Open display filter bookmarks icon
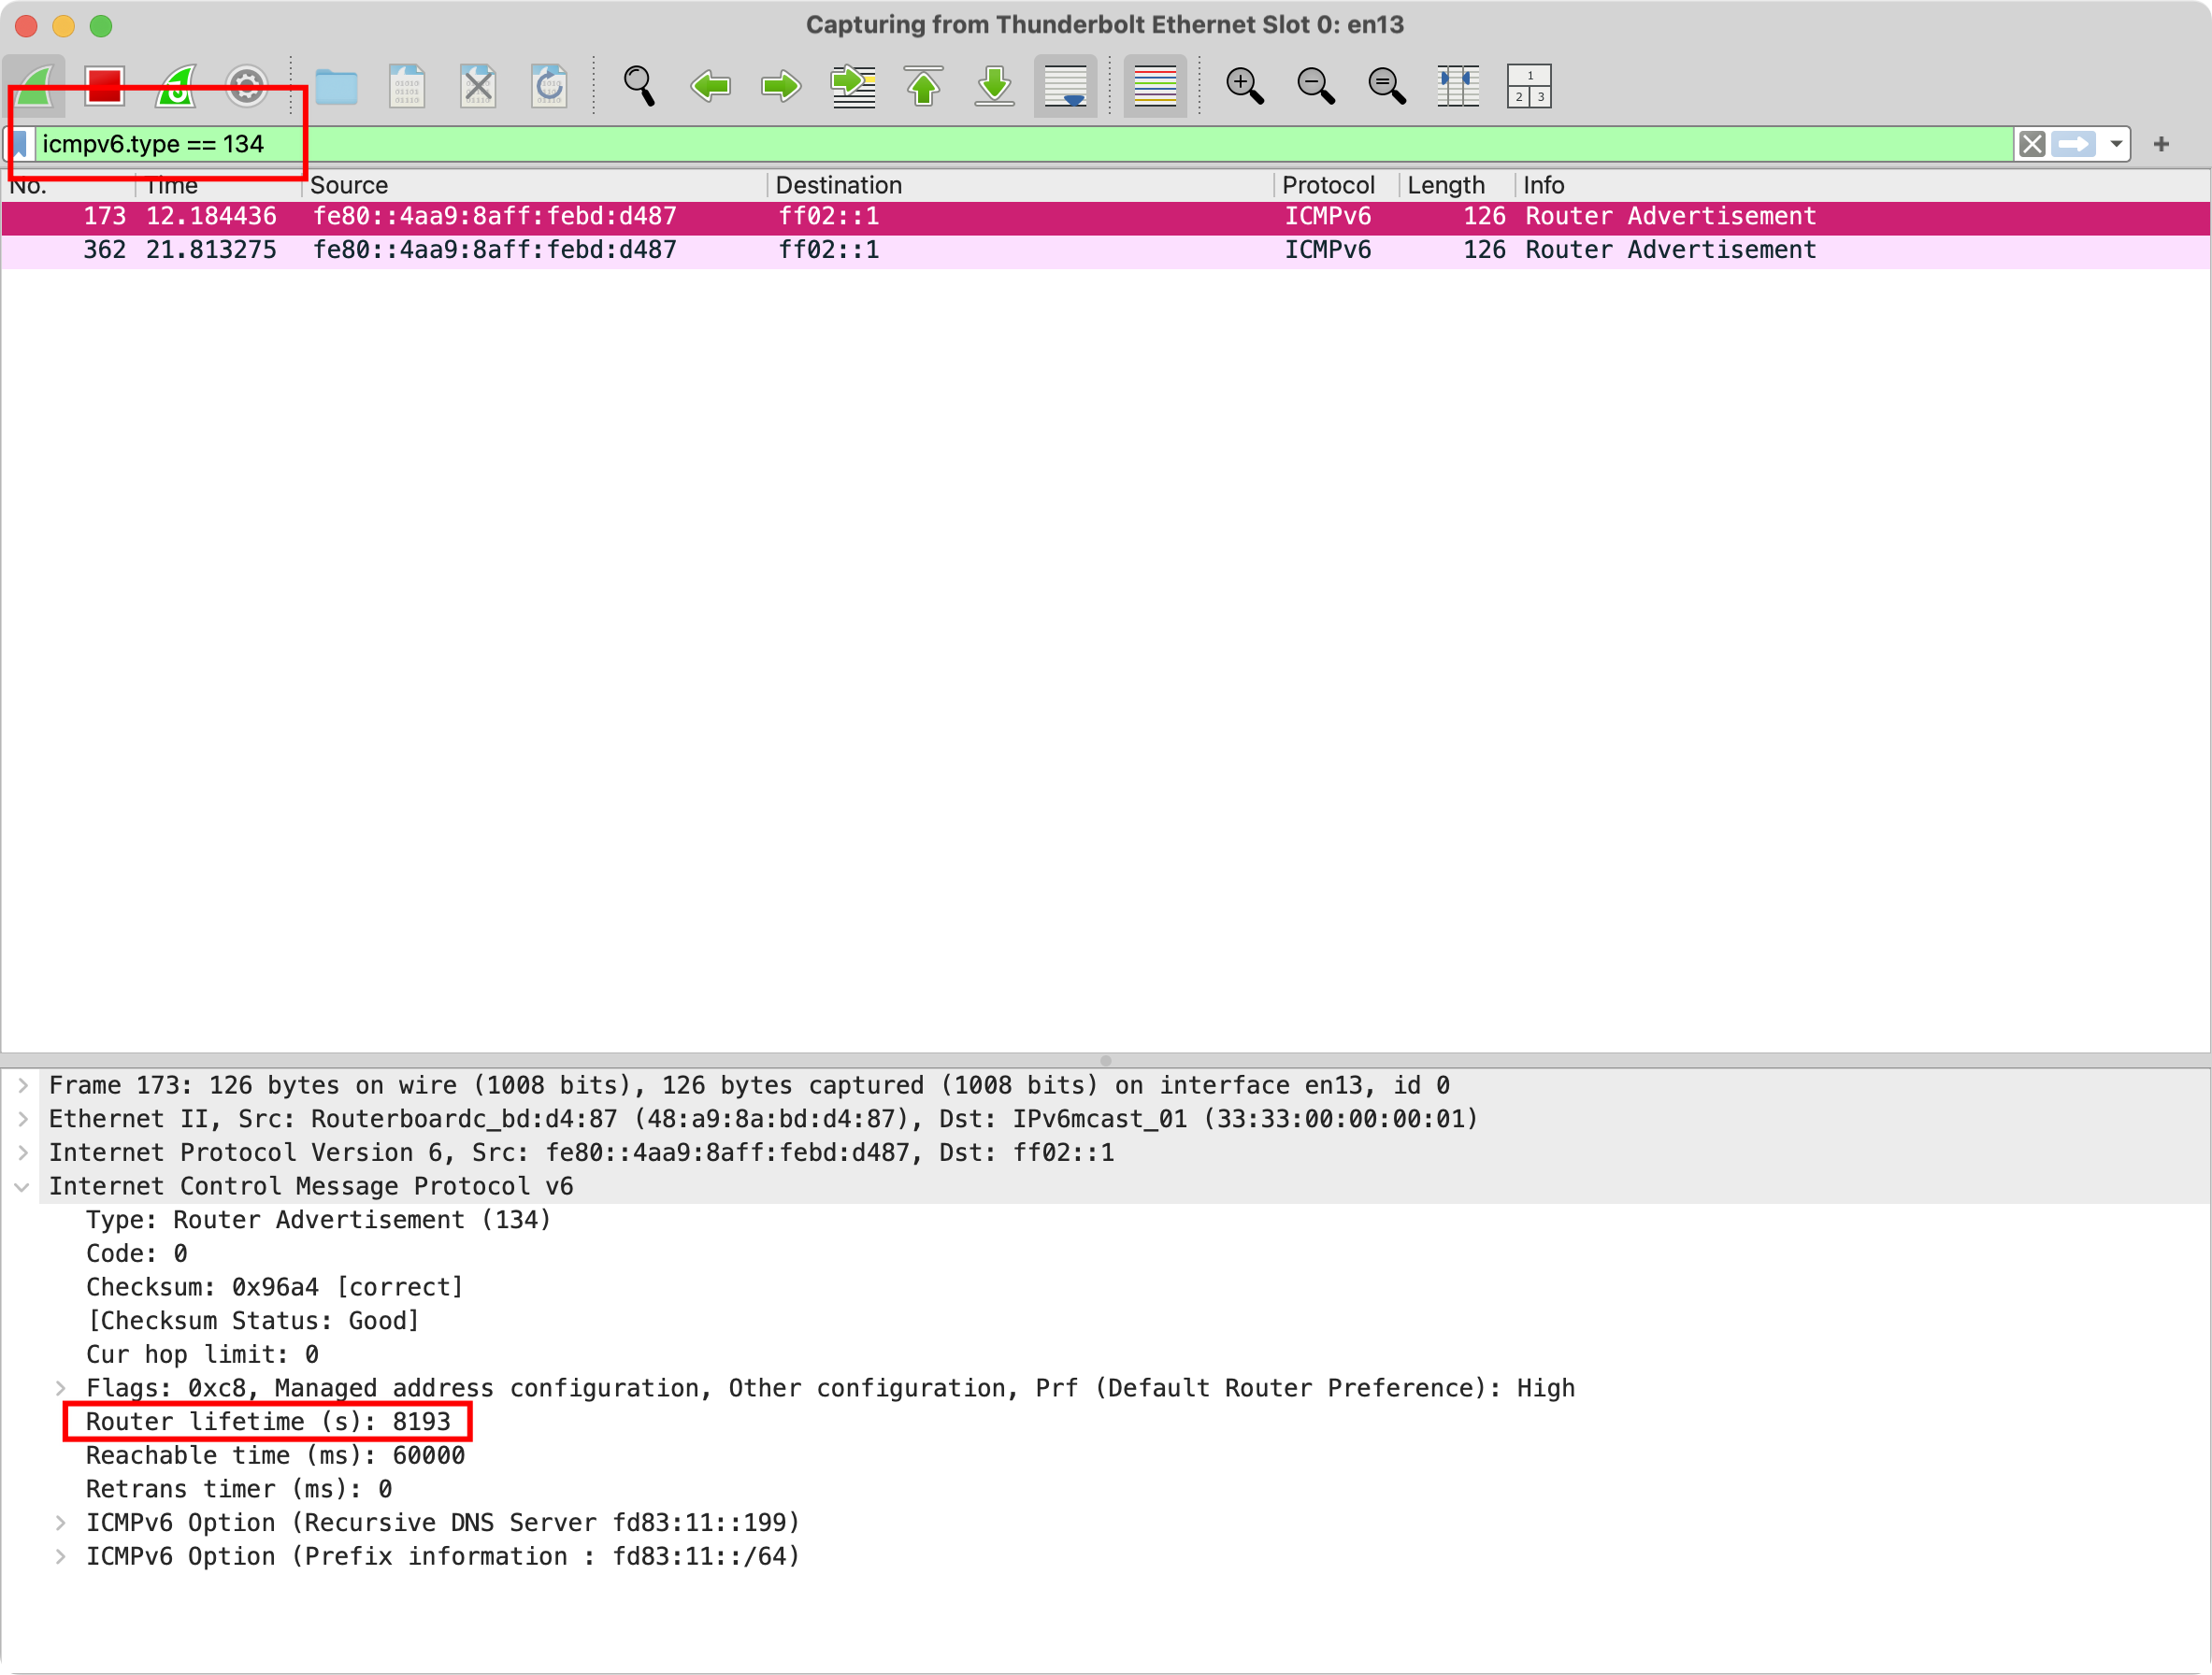 point(20,144)
